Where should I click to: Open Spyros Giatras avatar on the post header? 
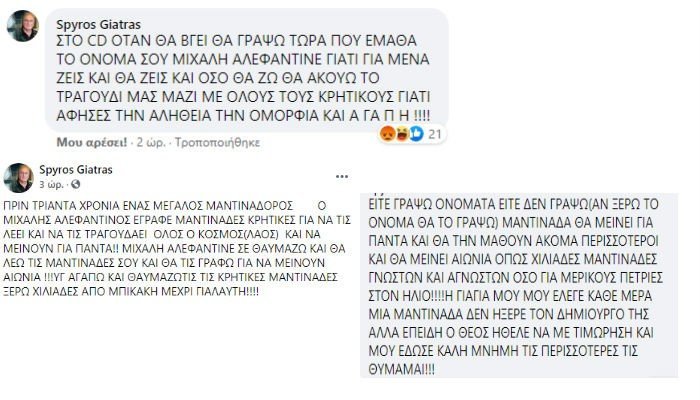[x=18, y=178]
